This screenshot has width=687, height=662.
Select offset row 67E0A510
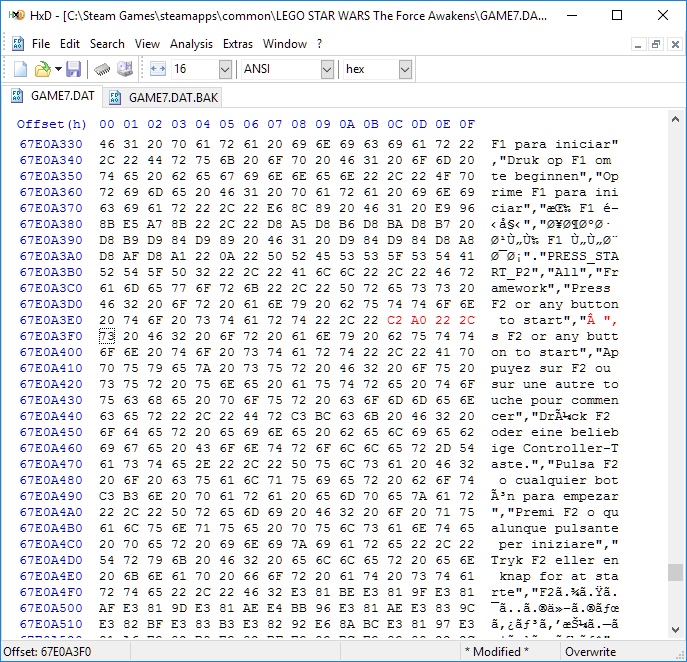[51, 624]
